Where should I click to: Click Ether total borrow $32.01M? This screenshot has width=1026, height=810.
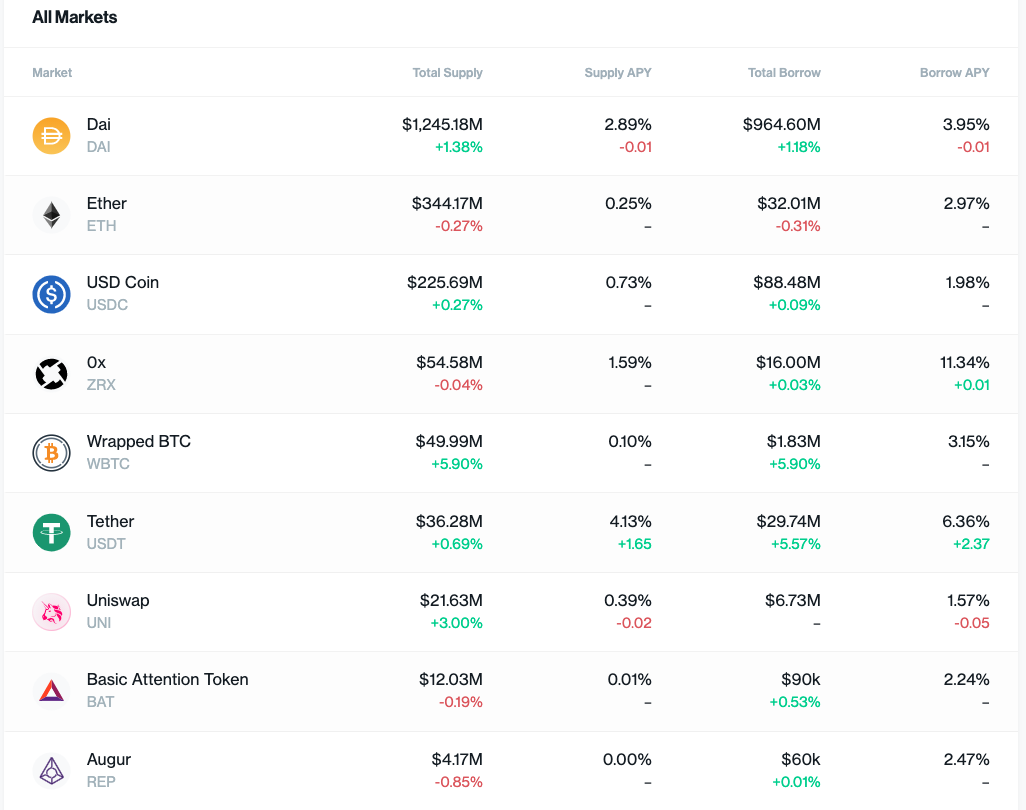click(788, 203)
